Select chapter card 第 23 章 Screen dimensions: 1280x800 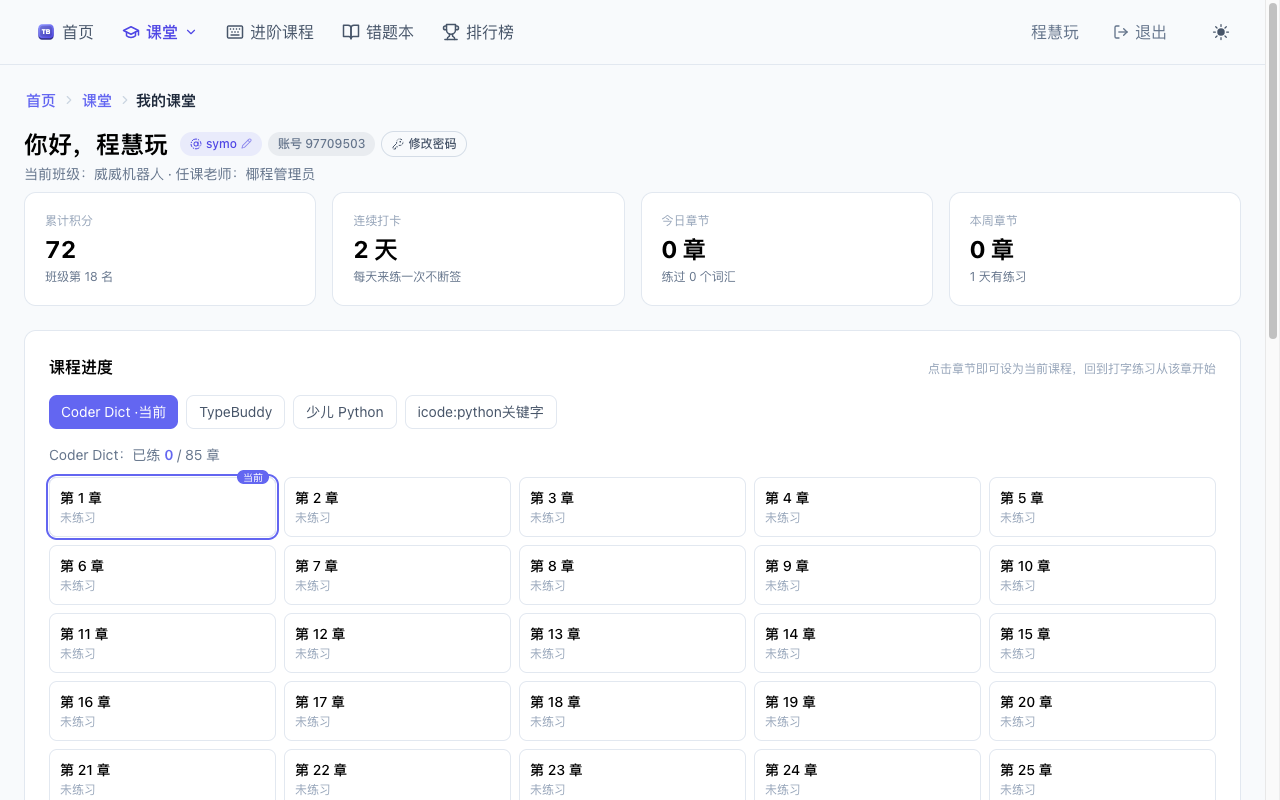click(632, 775)
